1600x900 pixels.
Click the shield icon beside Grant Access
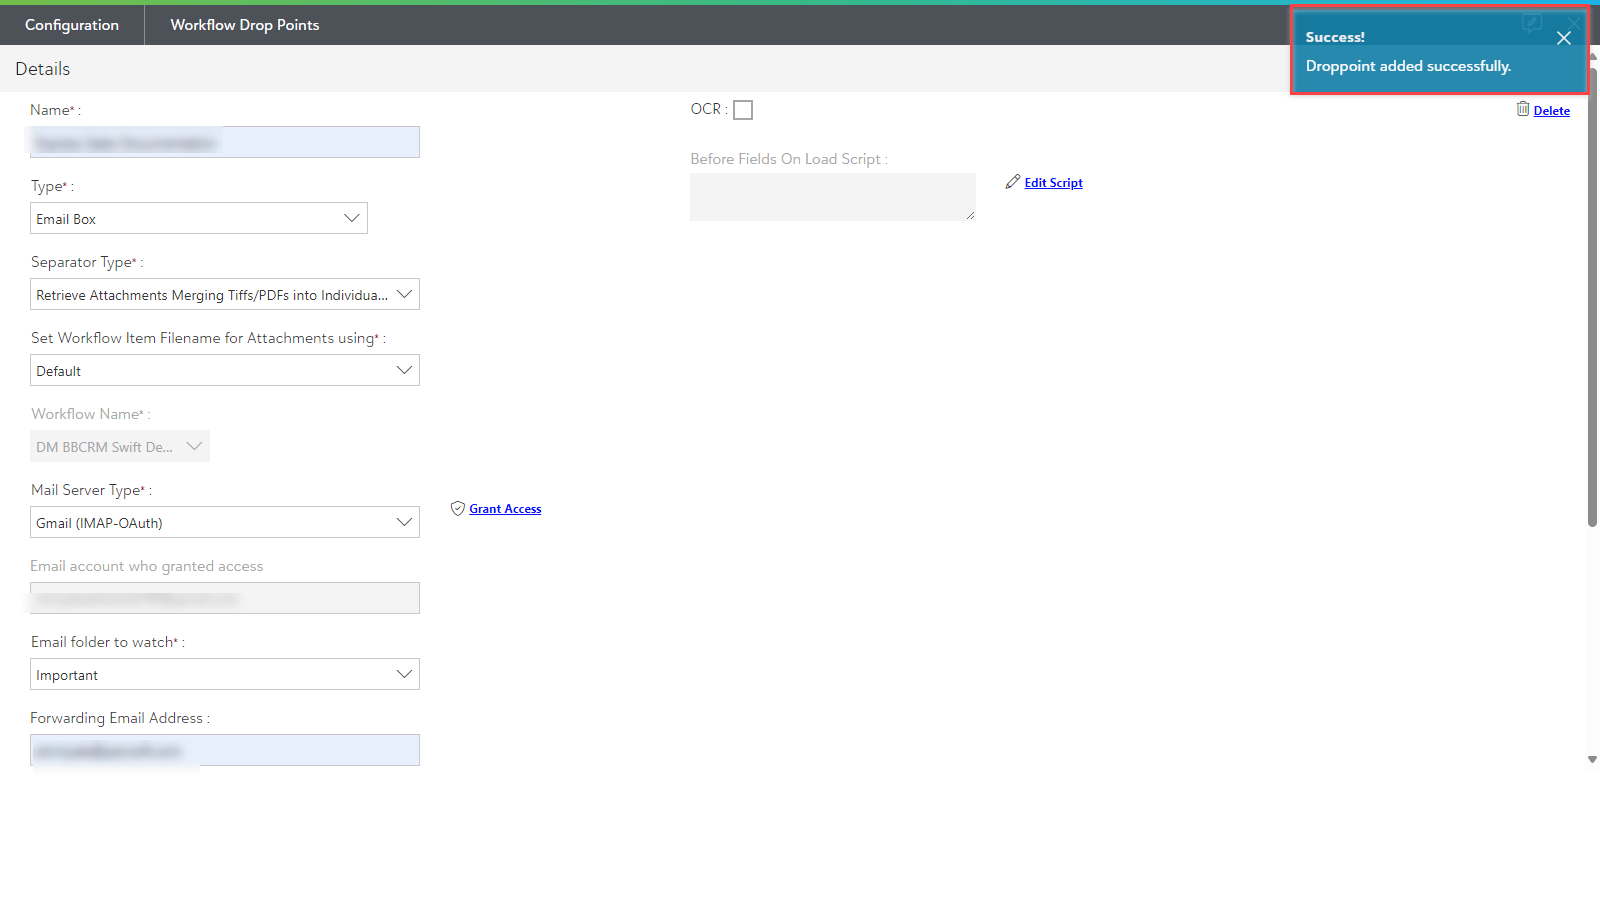coord(458,508)
